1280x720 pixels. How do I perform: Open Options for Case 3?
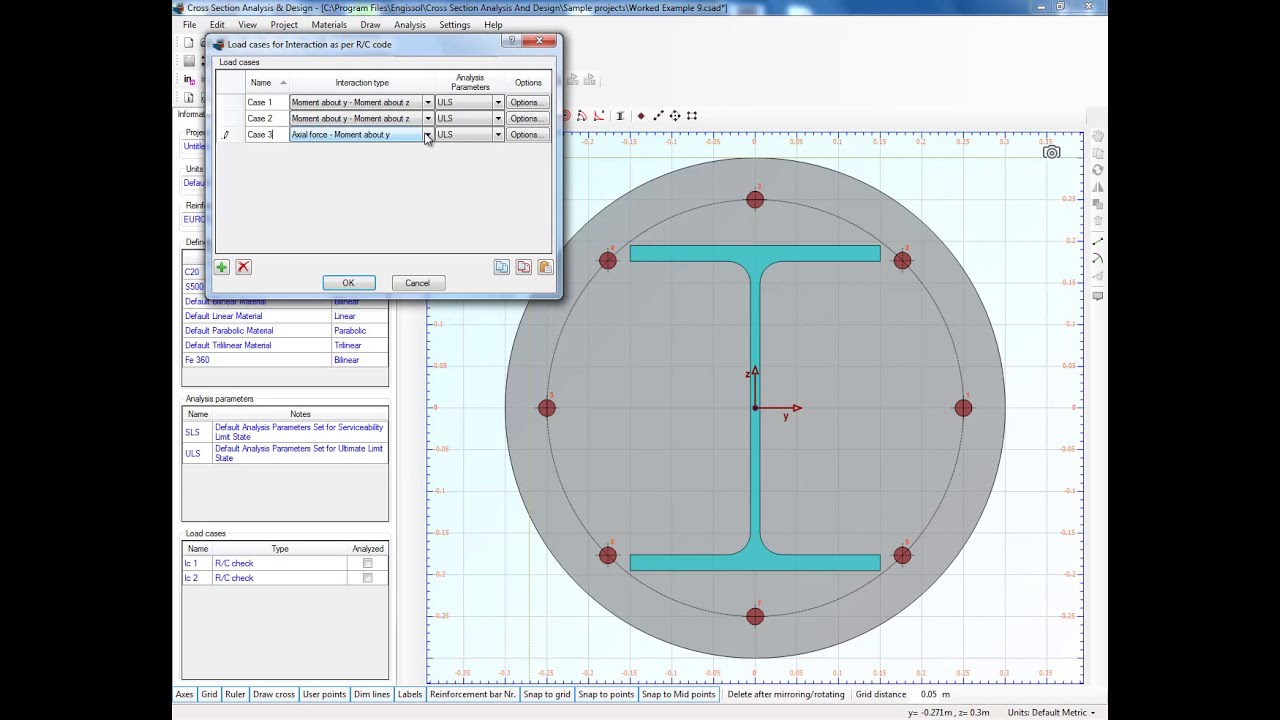point(527,134)
